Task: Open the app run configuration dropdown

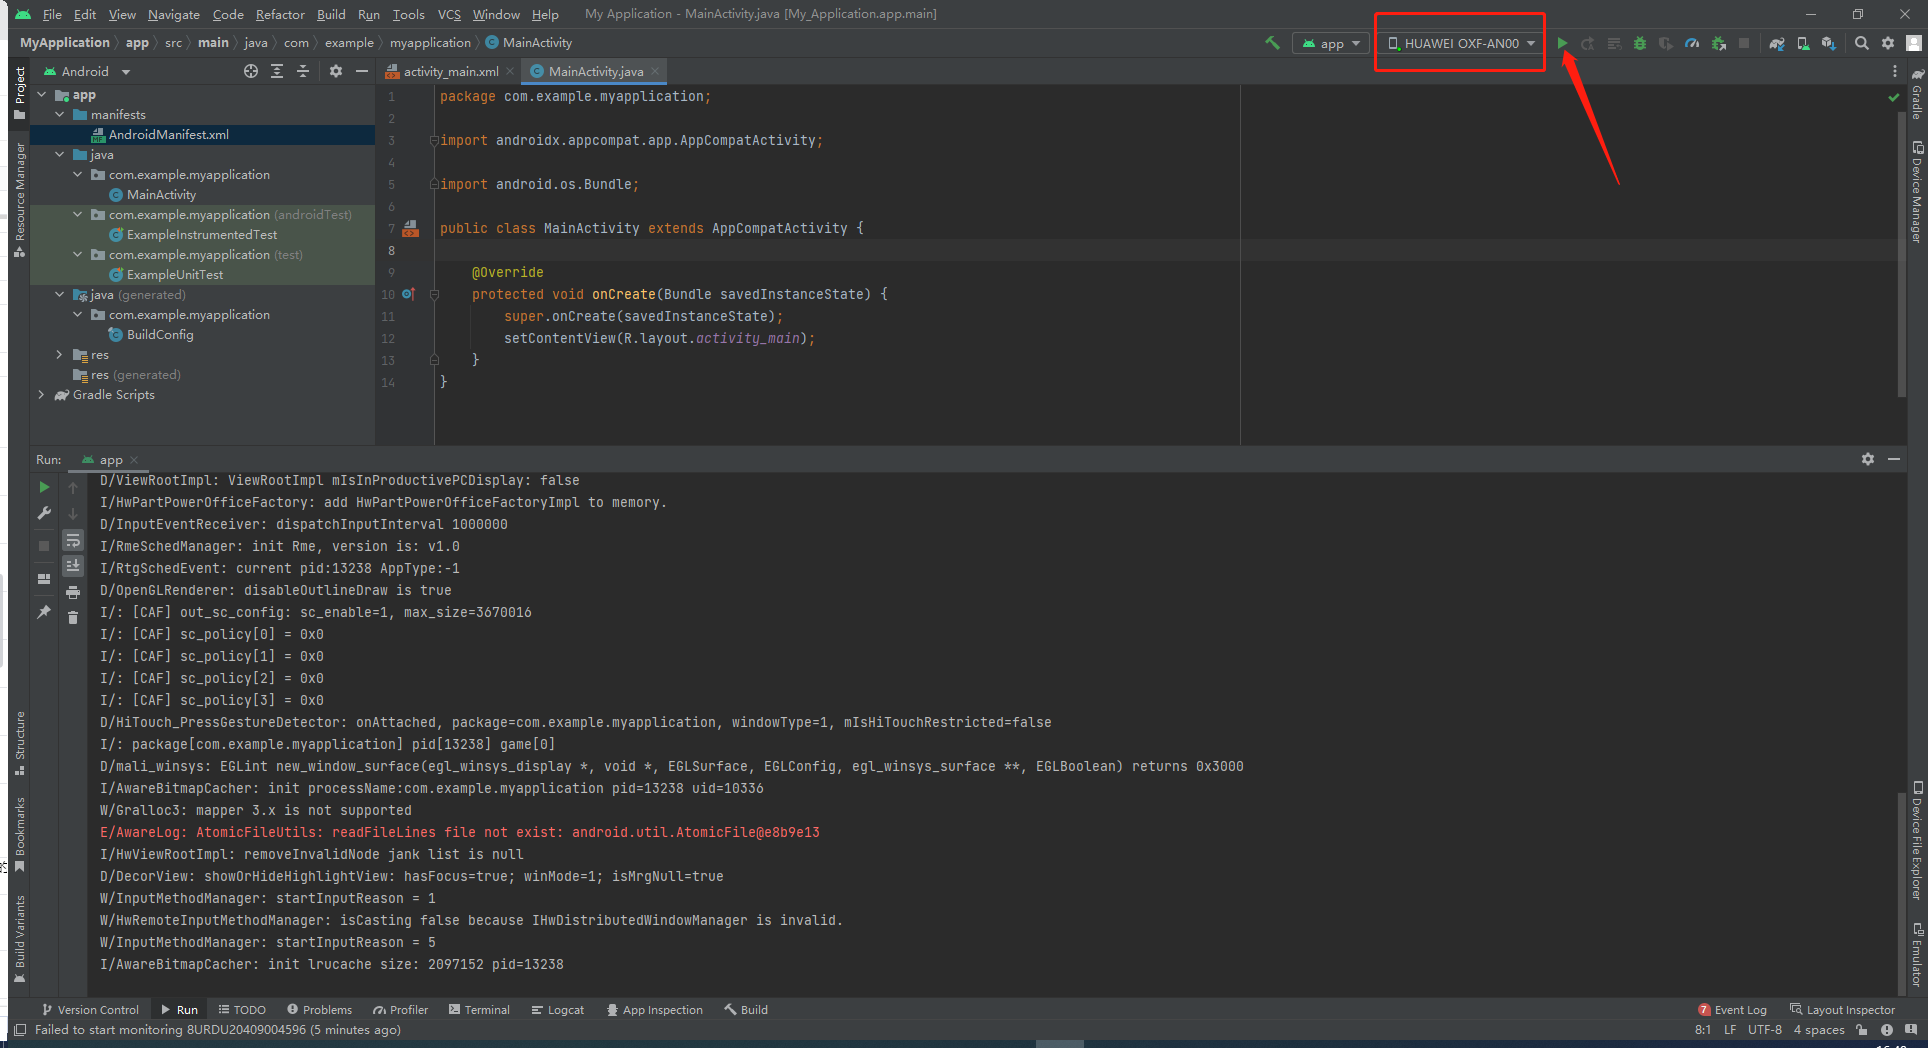Action: pyautogui.click(x=1331, y=43)
